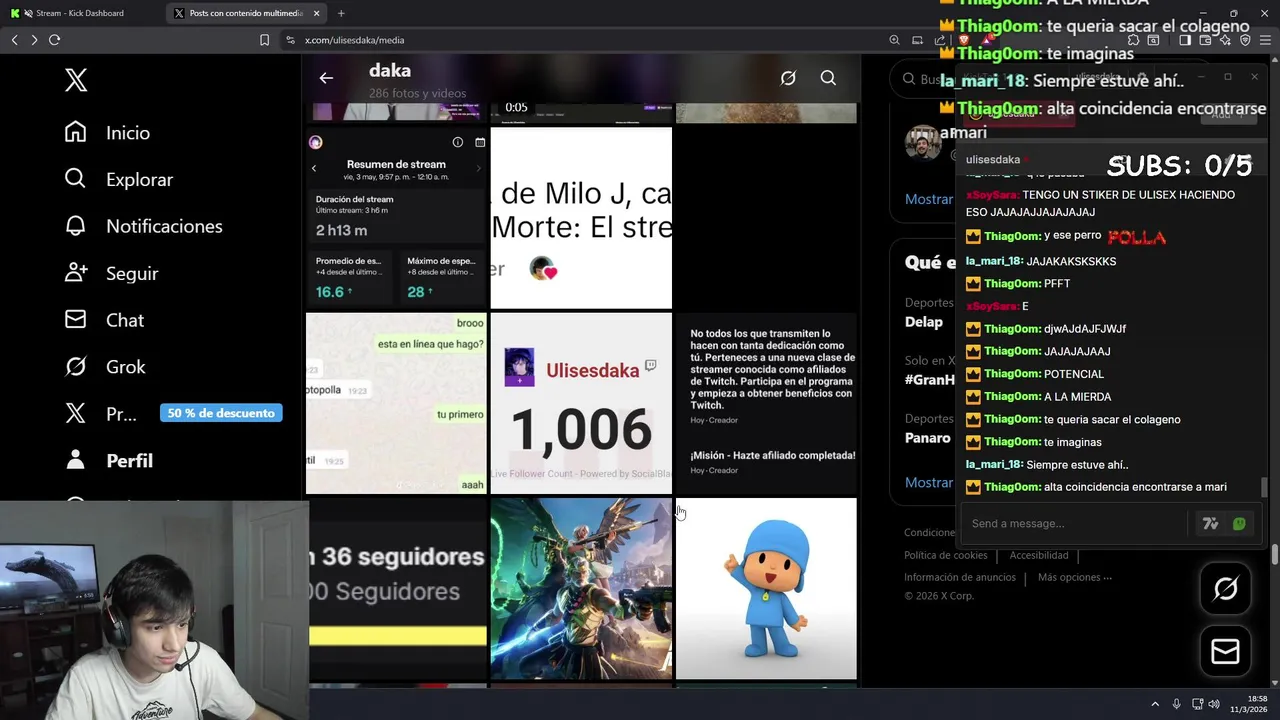Open the Brave VPN shield icon
The height and width of the screenshot is (720, 1280).
click(1245, 40)
